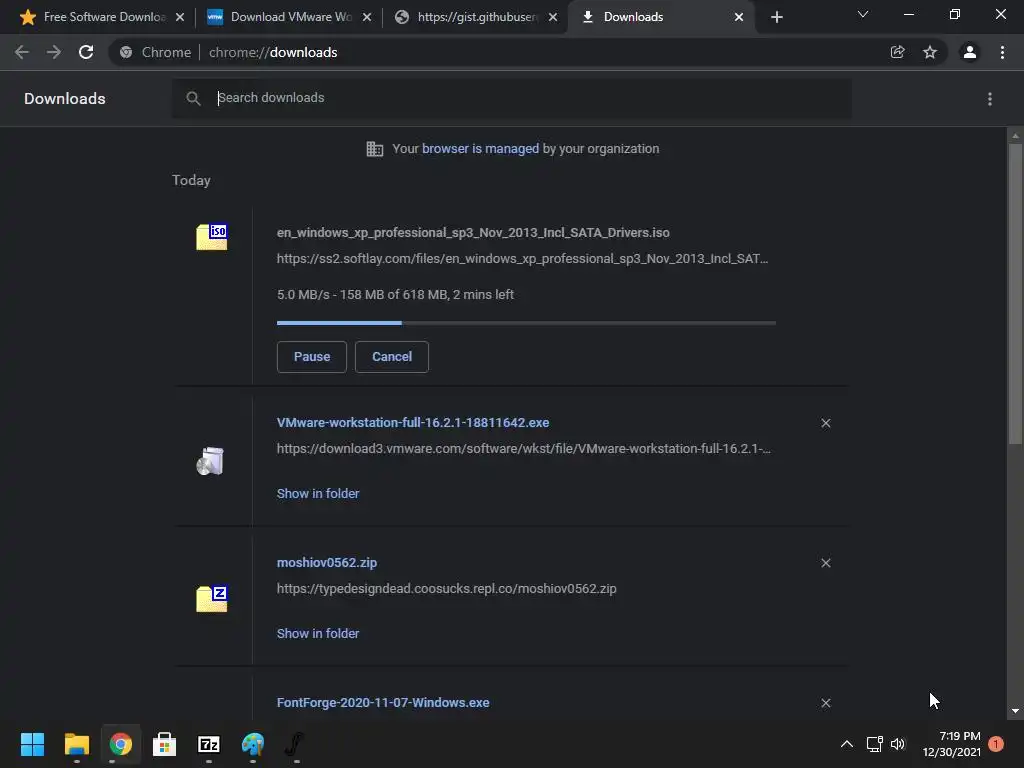
Task: Click the softlay.com source URL
Action: pyautogui.click(x=522, y=259)
